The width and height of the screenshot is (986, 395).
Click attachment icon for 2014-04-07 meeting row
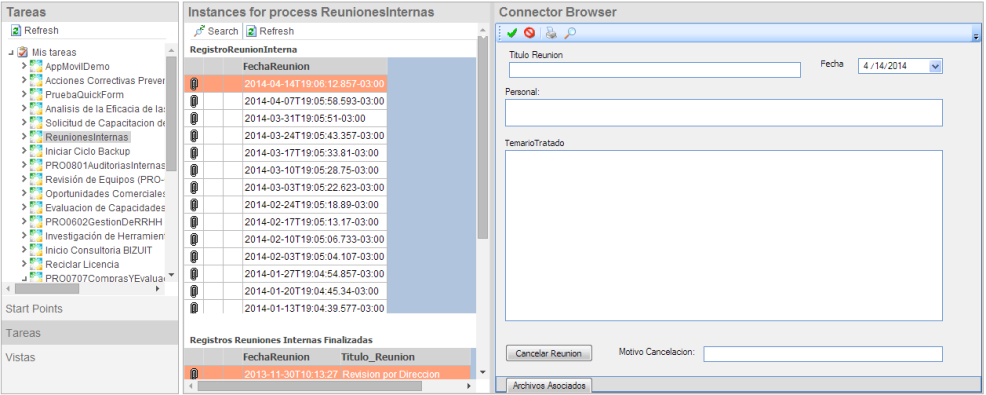pyautogui.click(x=194, y=101)
